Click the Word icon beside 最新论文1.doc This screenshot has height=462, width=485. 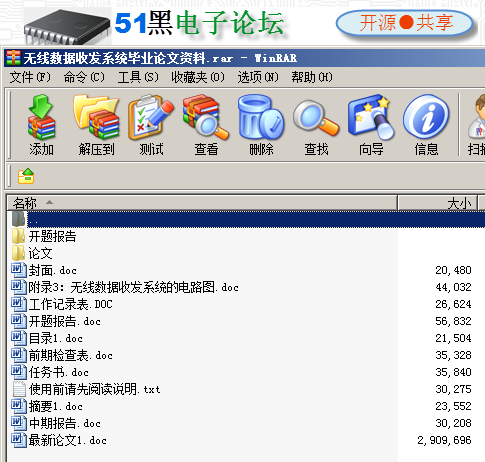(x=19, y=440)
